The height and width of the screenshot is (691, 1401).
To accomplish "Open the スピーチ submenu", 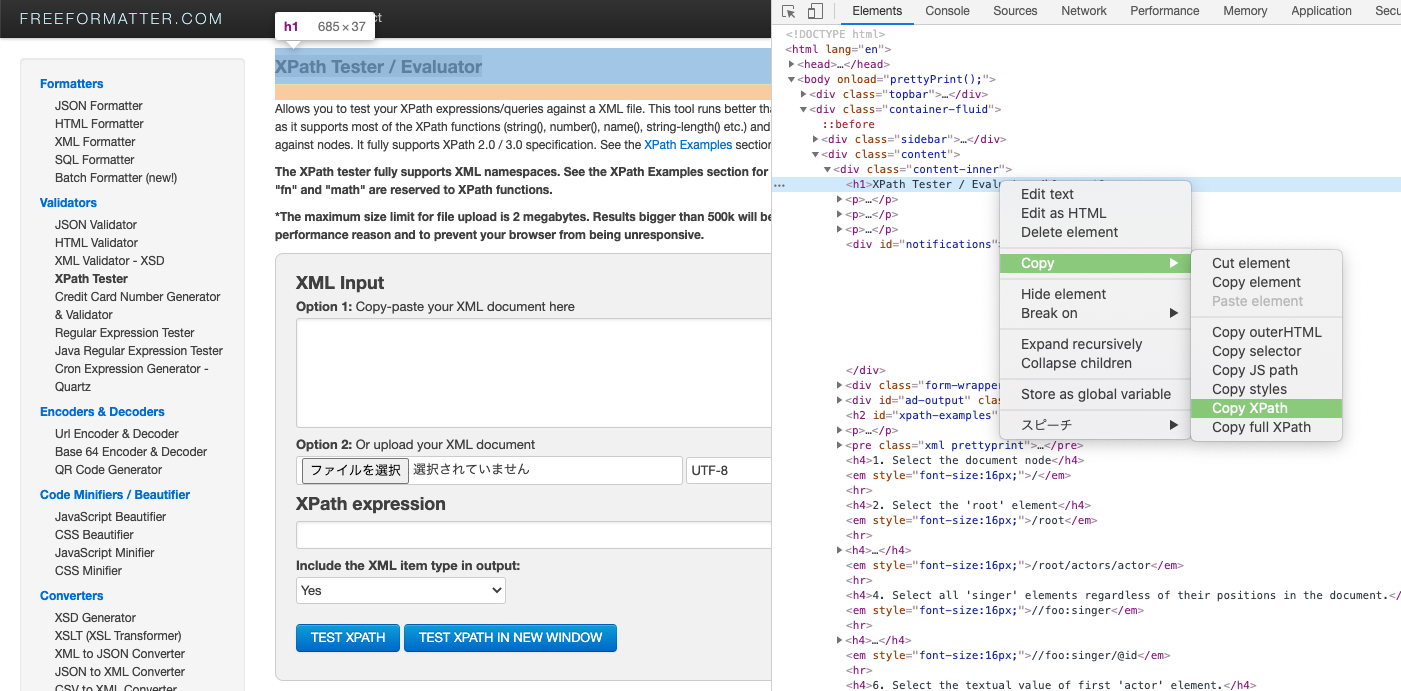I will point(1096,425).
